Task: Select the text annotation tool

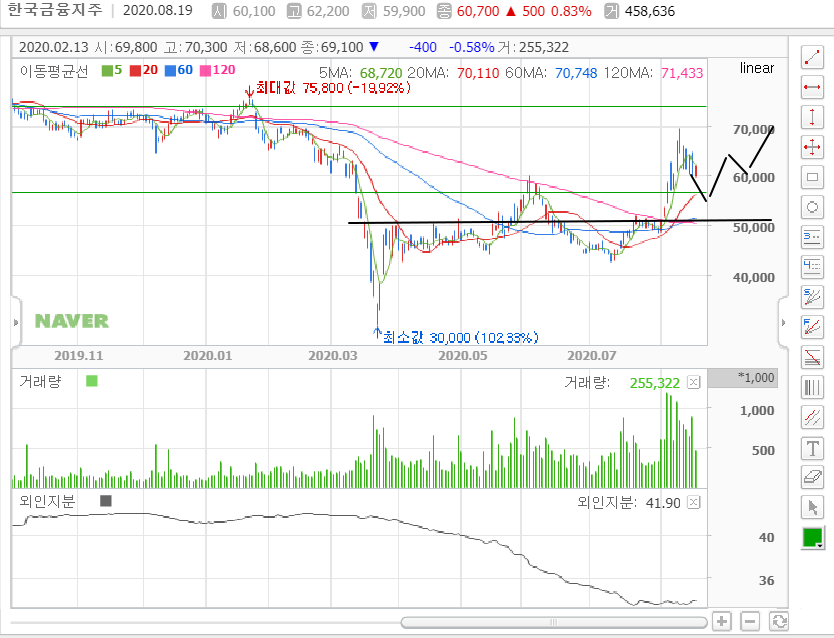Action: tap(812, 448)
